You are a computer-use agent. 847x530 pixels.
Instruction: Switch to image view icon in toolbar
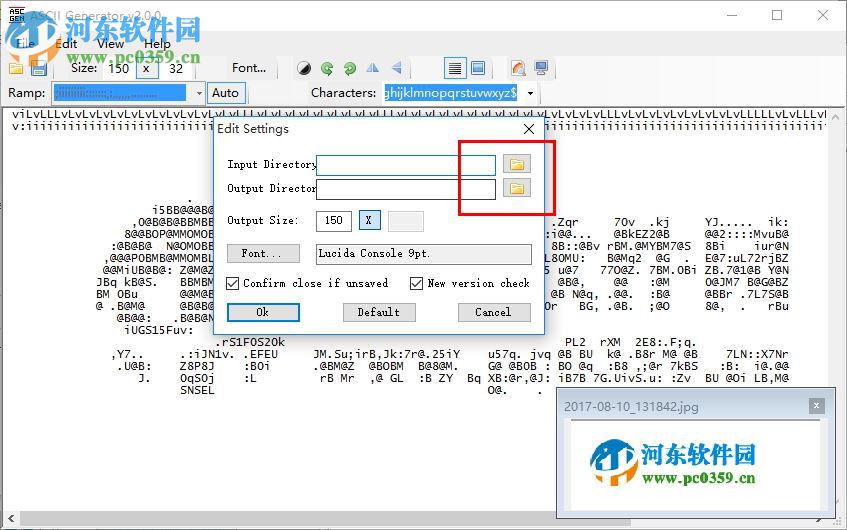(x=478, y=68)
